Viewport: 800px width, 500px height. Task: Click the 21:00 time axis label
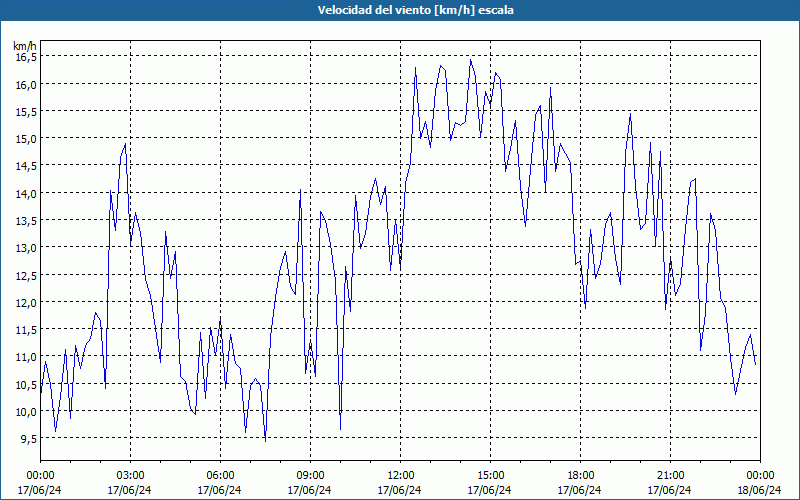point(670,476)
